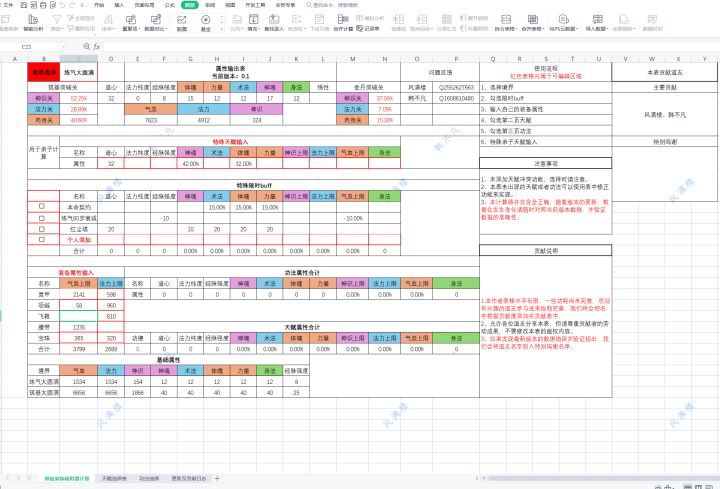Click the 飞靴 气血上限 empty input cell
Image resolution: width=720 pixels, height=489 pixels.
79,316
